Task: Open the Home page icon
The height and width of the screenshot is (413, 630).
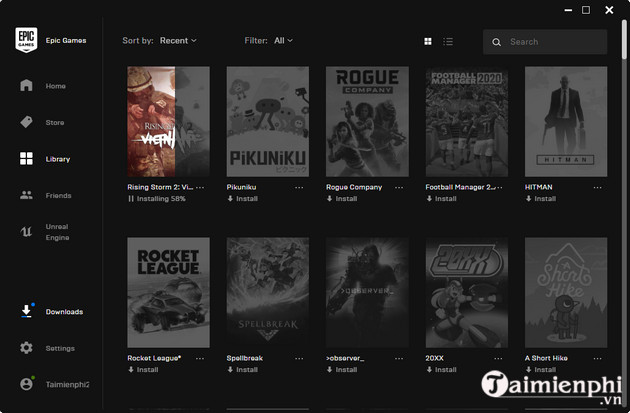Action: (26, 85)
